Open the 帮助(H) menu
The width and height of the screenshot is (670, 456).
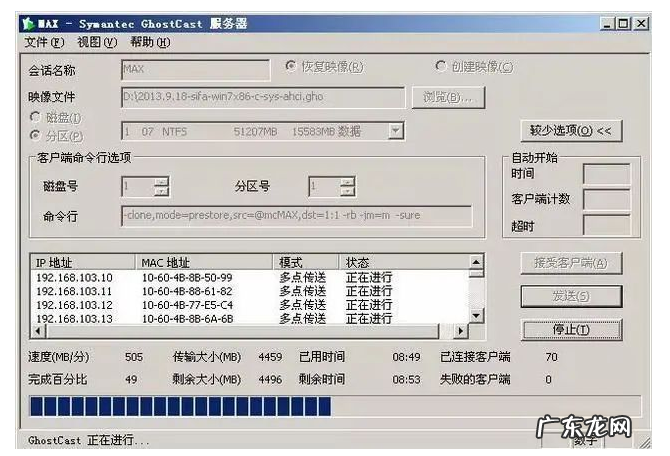tap(150, 42)
